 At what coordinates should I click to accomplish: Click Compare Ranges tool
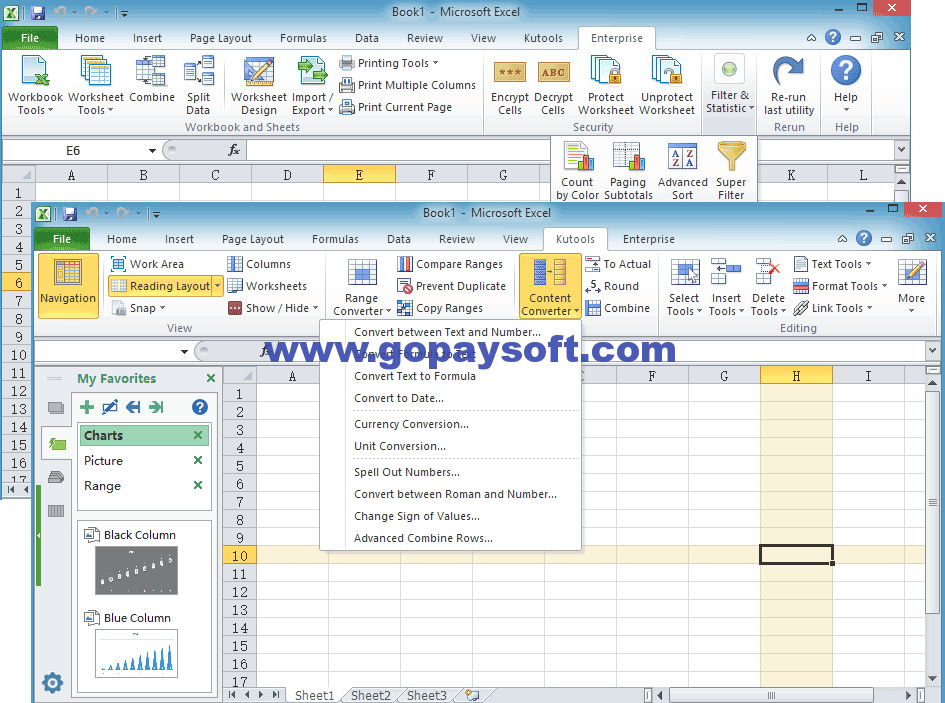(x=450, y=264)
